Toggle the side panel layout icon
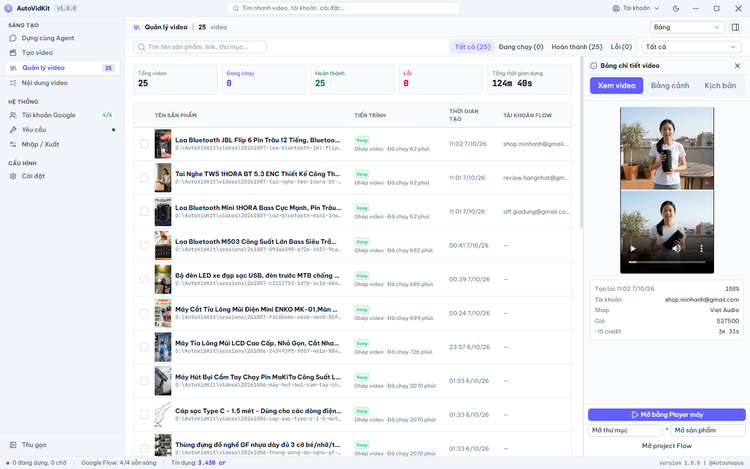Screen dimensions: 750x469 [x=736, y=27]
